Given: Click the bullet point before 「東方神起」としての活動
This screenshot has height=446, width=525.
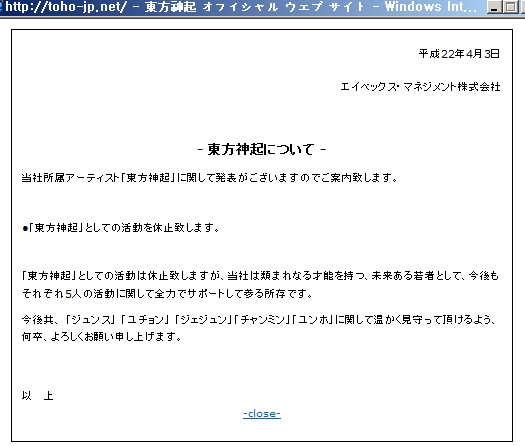Looking at the screenshot, I should click(25, 229).
